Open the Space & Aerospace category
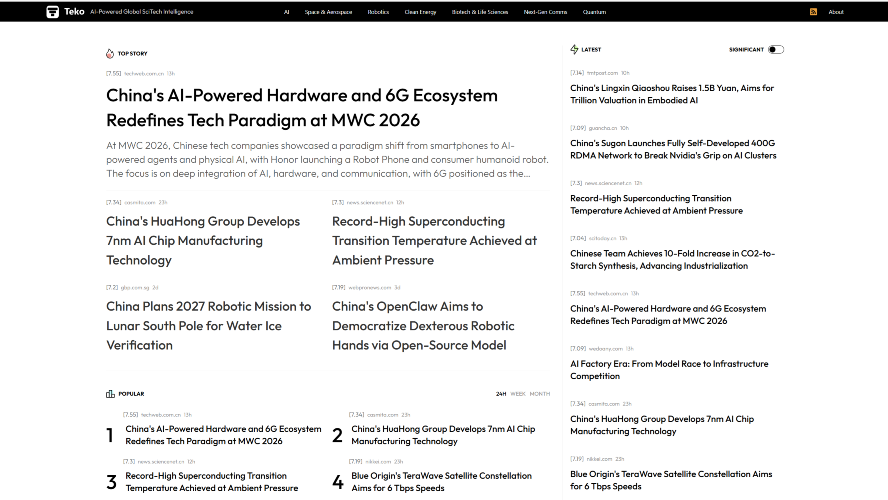This screenshot has height=500, width=888. [328, 12]
